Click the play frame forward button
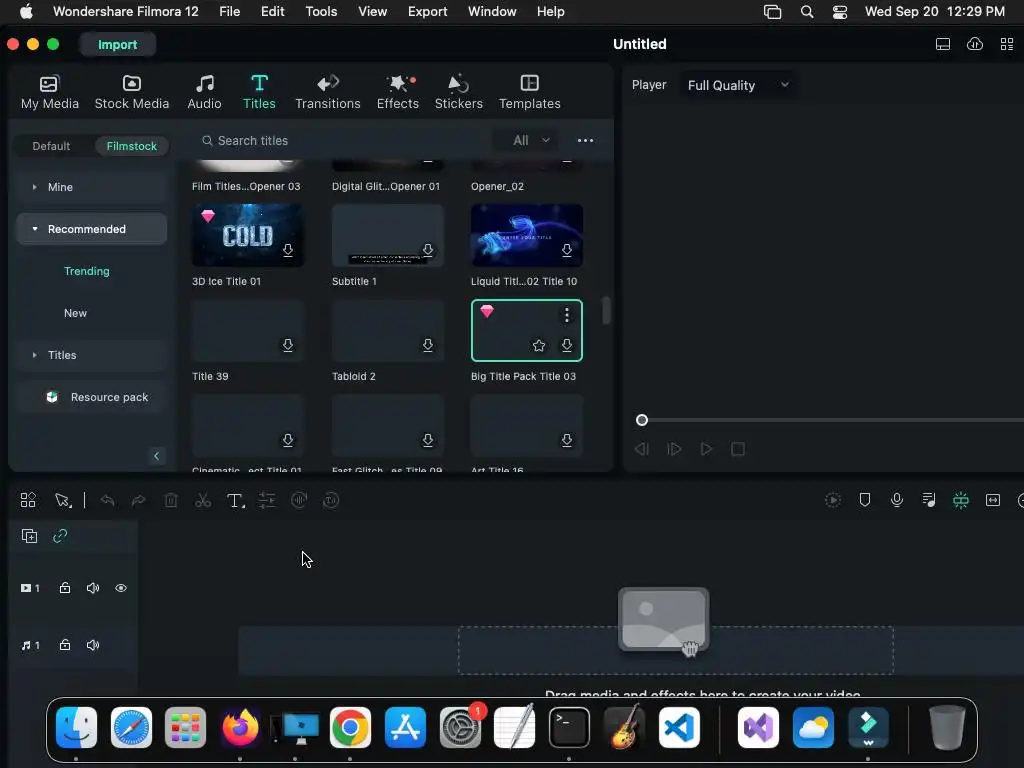 pyautogui.click(x=674, y=449)
